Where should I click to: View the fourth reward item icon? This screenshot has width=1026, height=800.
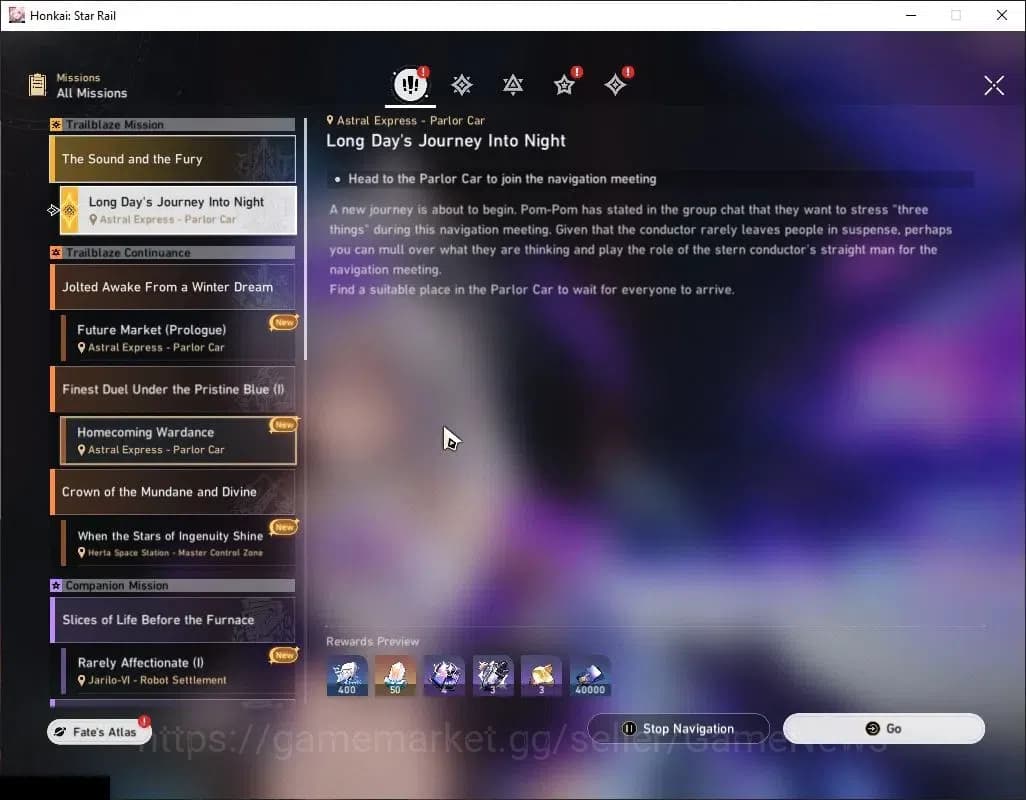click(493, 676)
